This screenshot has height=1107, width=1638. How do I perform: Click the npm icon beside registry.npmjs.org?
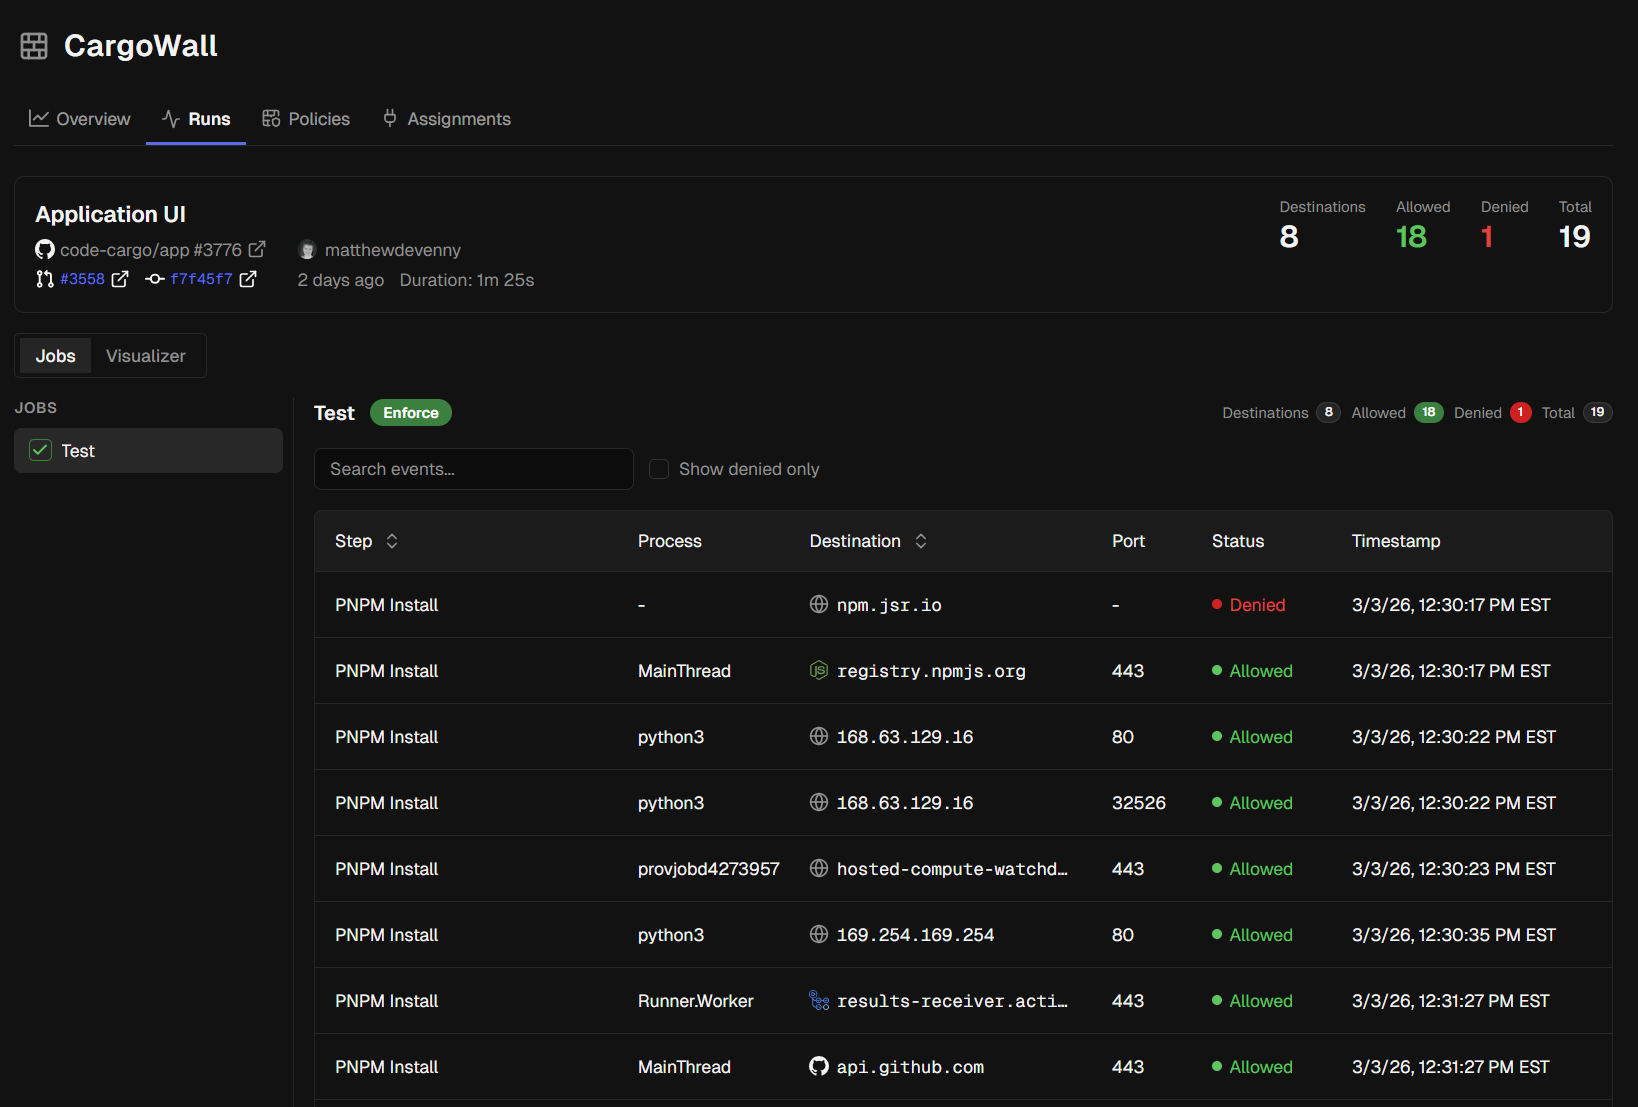click(818, 671)
